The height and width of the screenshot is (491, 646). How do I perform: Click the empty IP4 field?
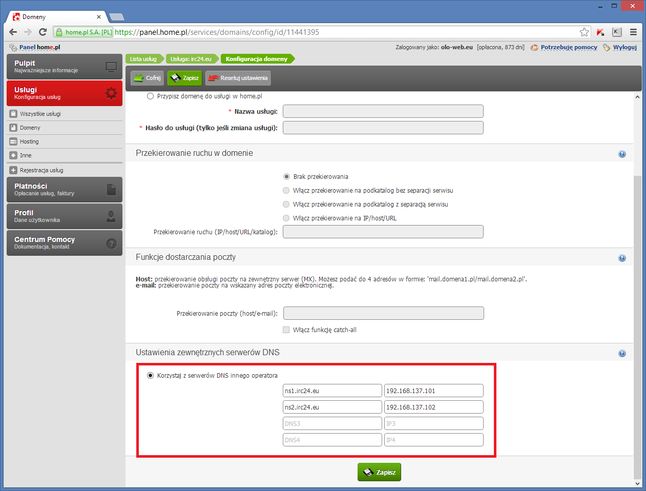[x=434, y=440]
